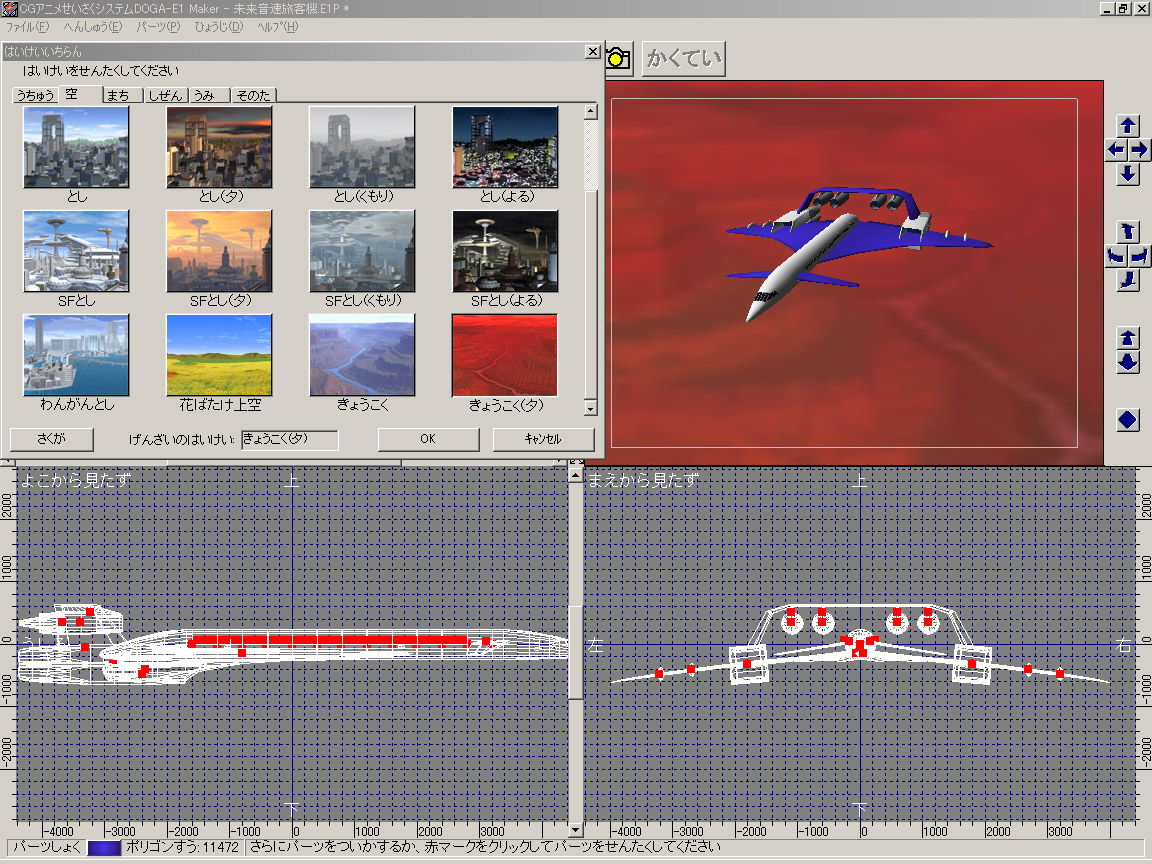
Task: Click the zoom-in double up arrow
Action: pos(1128,338)
